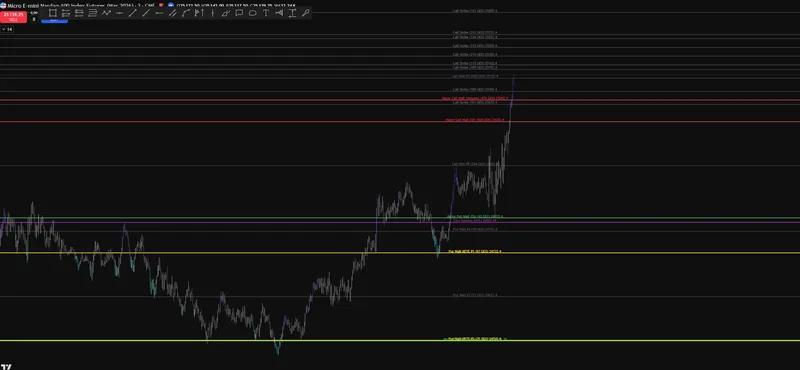
Task: Select the slanted parallelogram tool before callout
Action: click(226, 13)
